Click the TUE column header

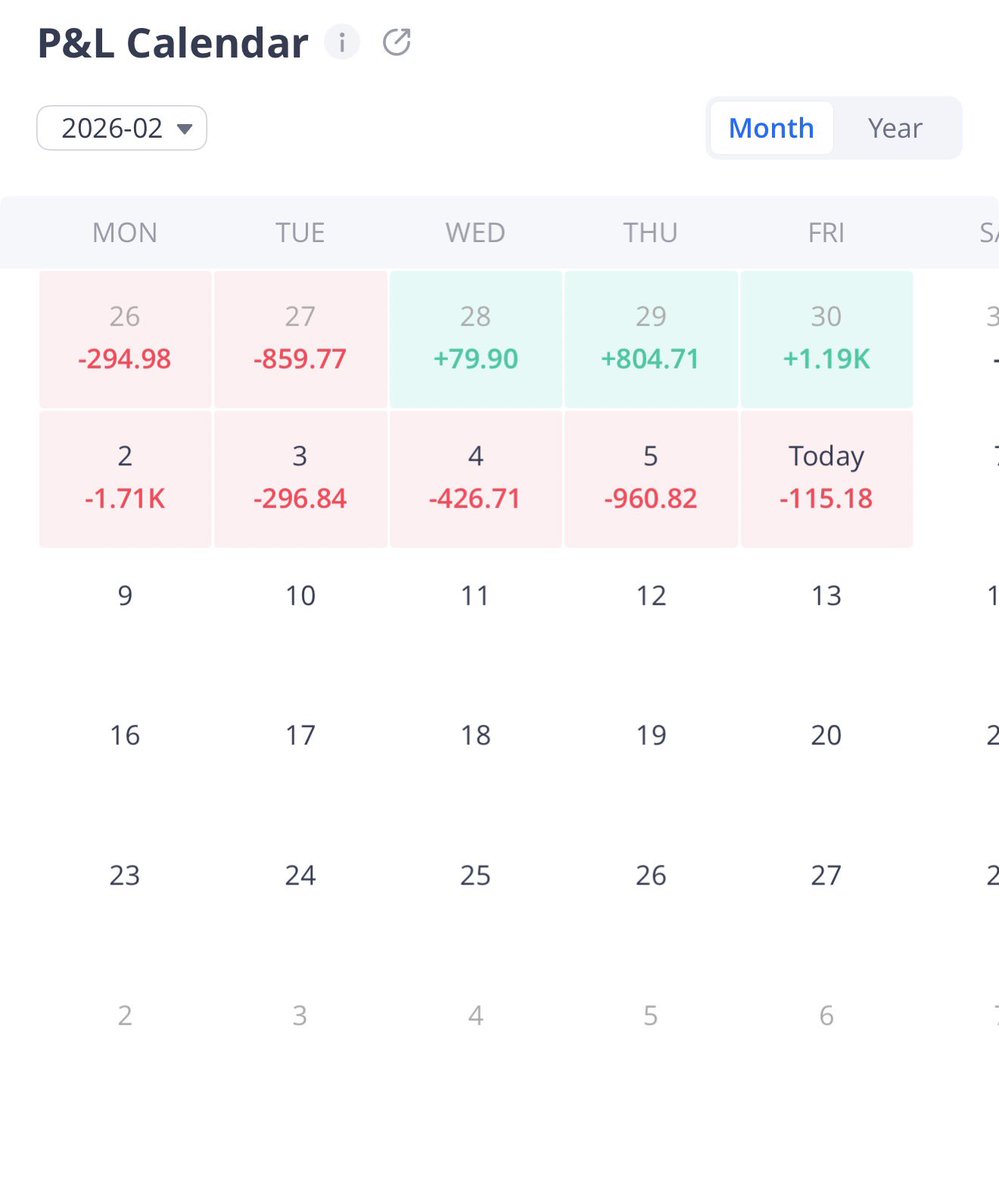[x=300, y=233]
